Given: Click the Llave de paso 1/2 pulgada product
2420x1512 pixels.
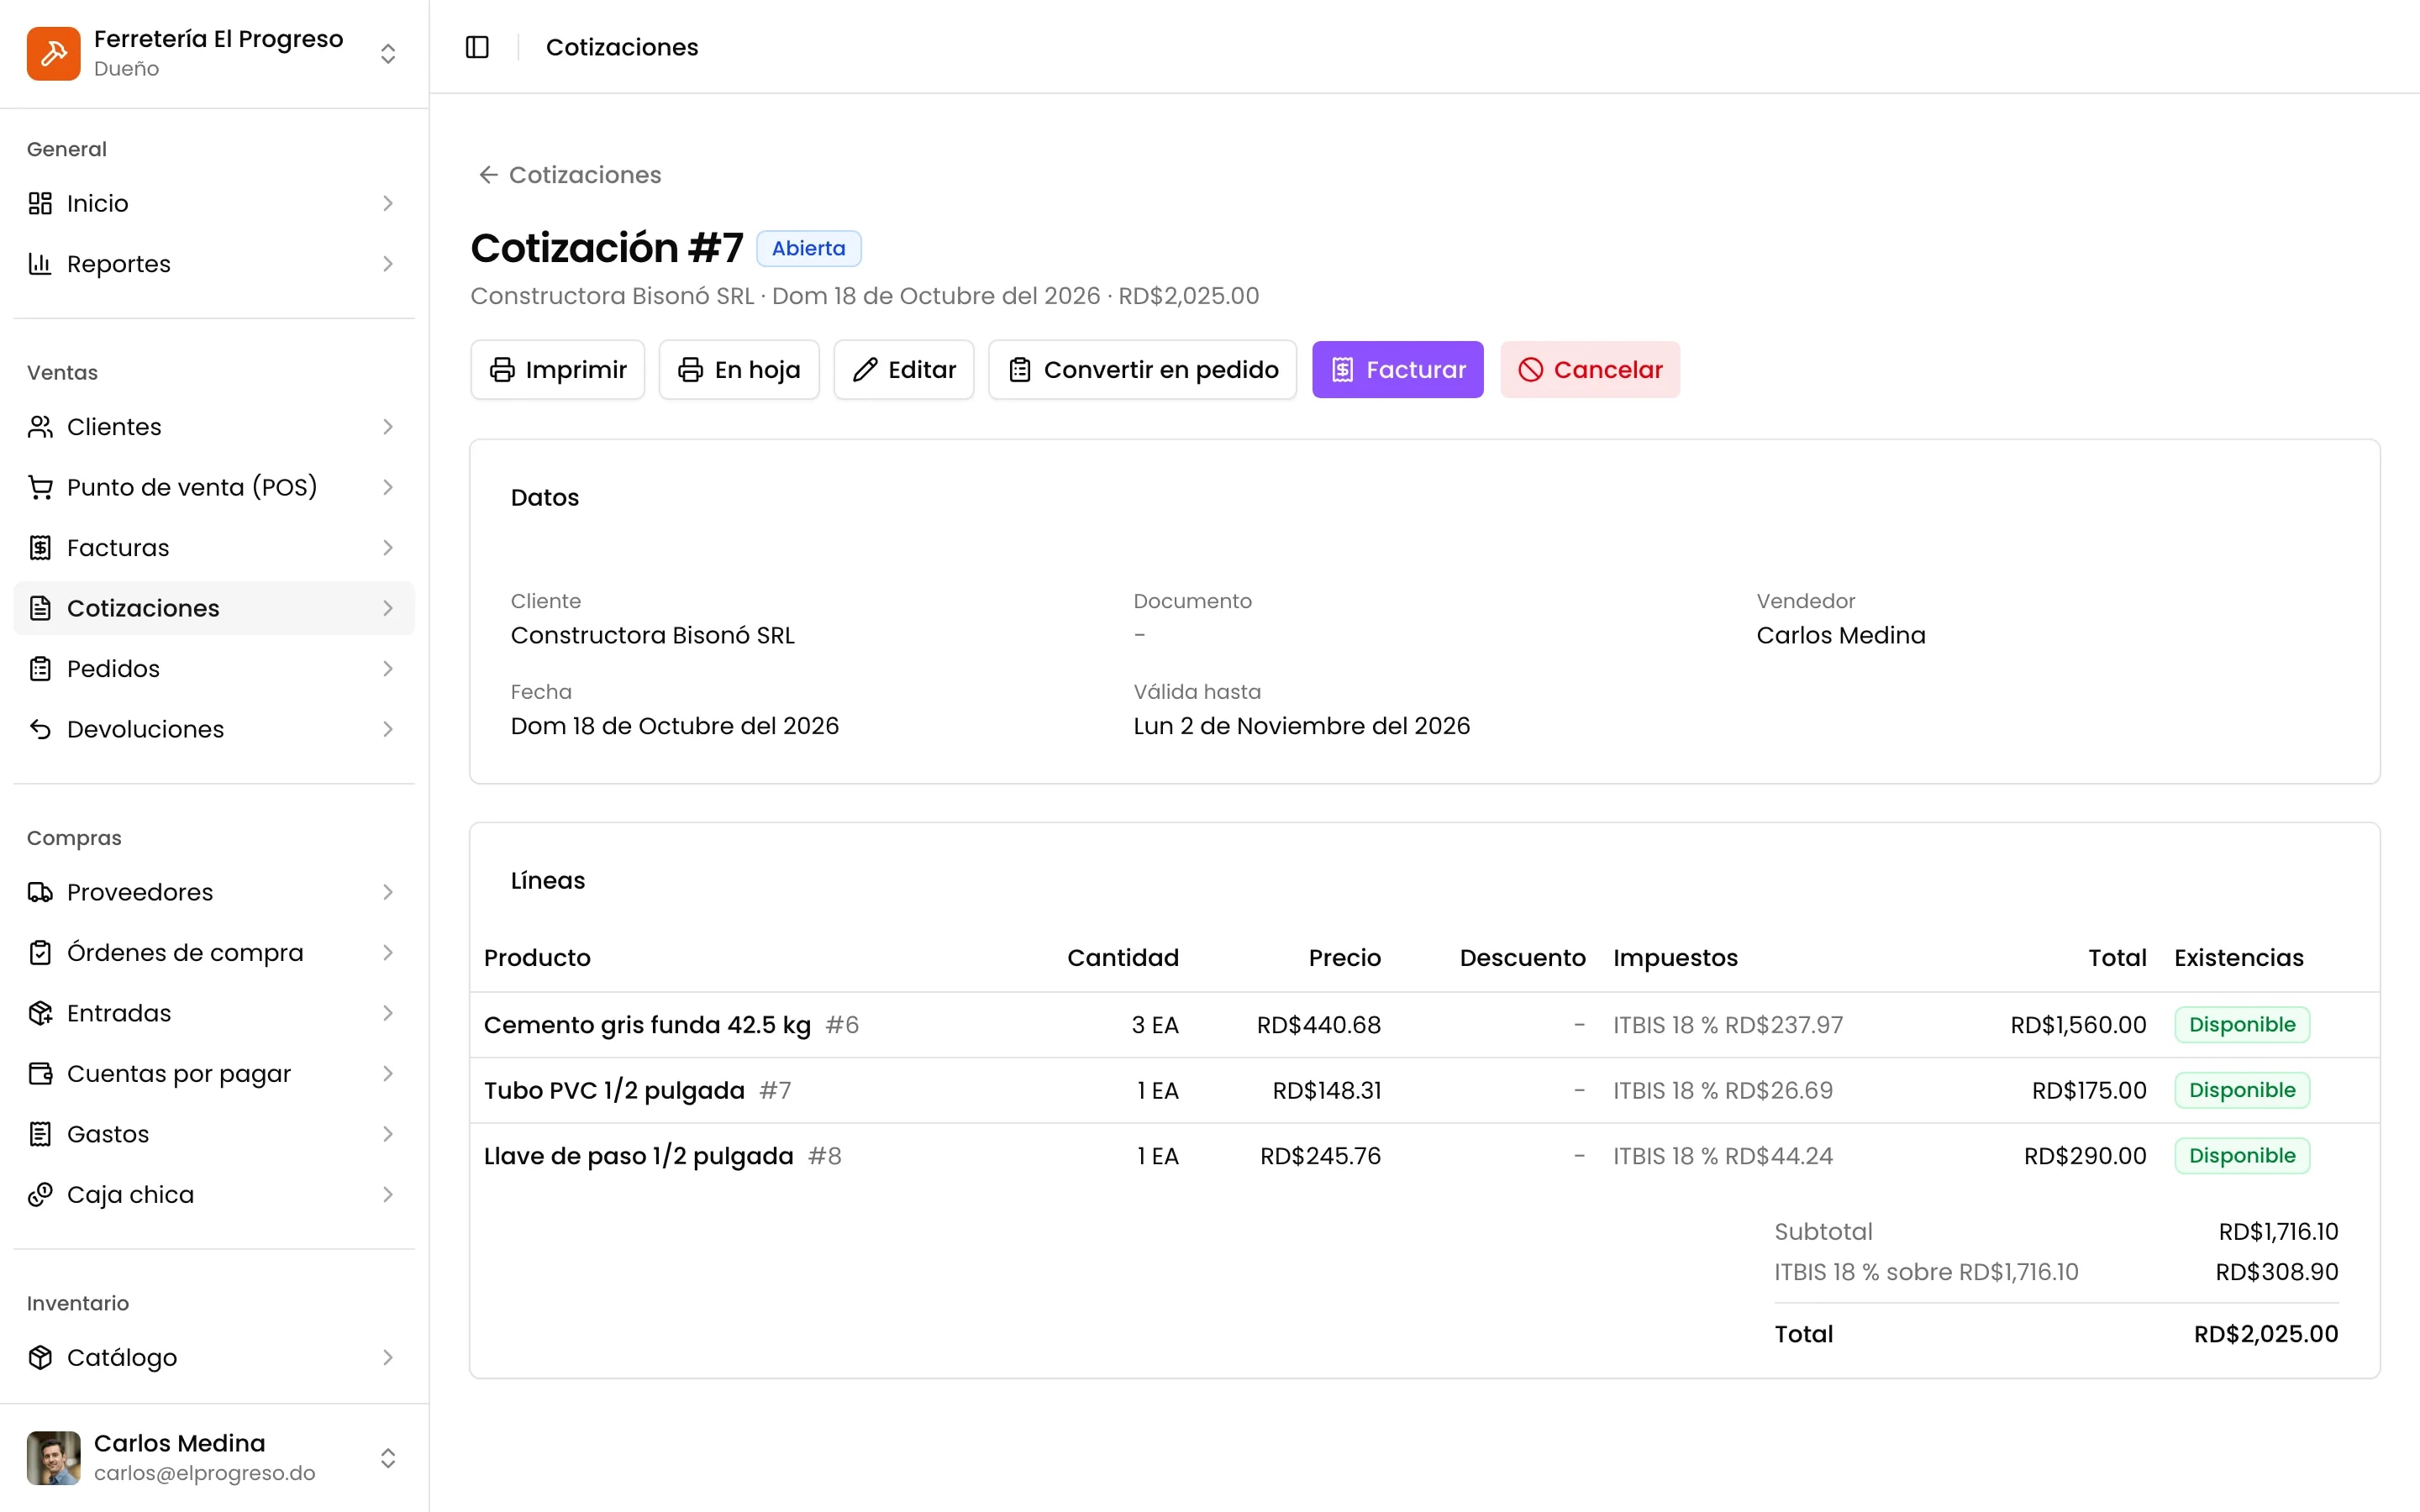Looking at the screenshot, I should tap(638, 1156).
